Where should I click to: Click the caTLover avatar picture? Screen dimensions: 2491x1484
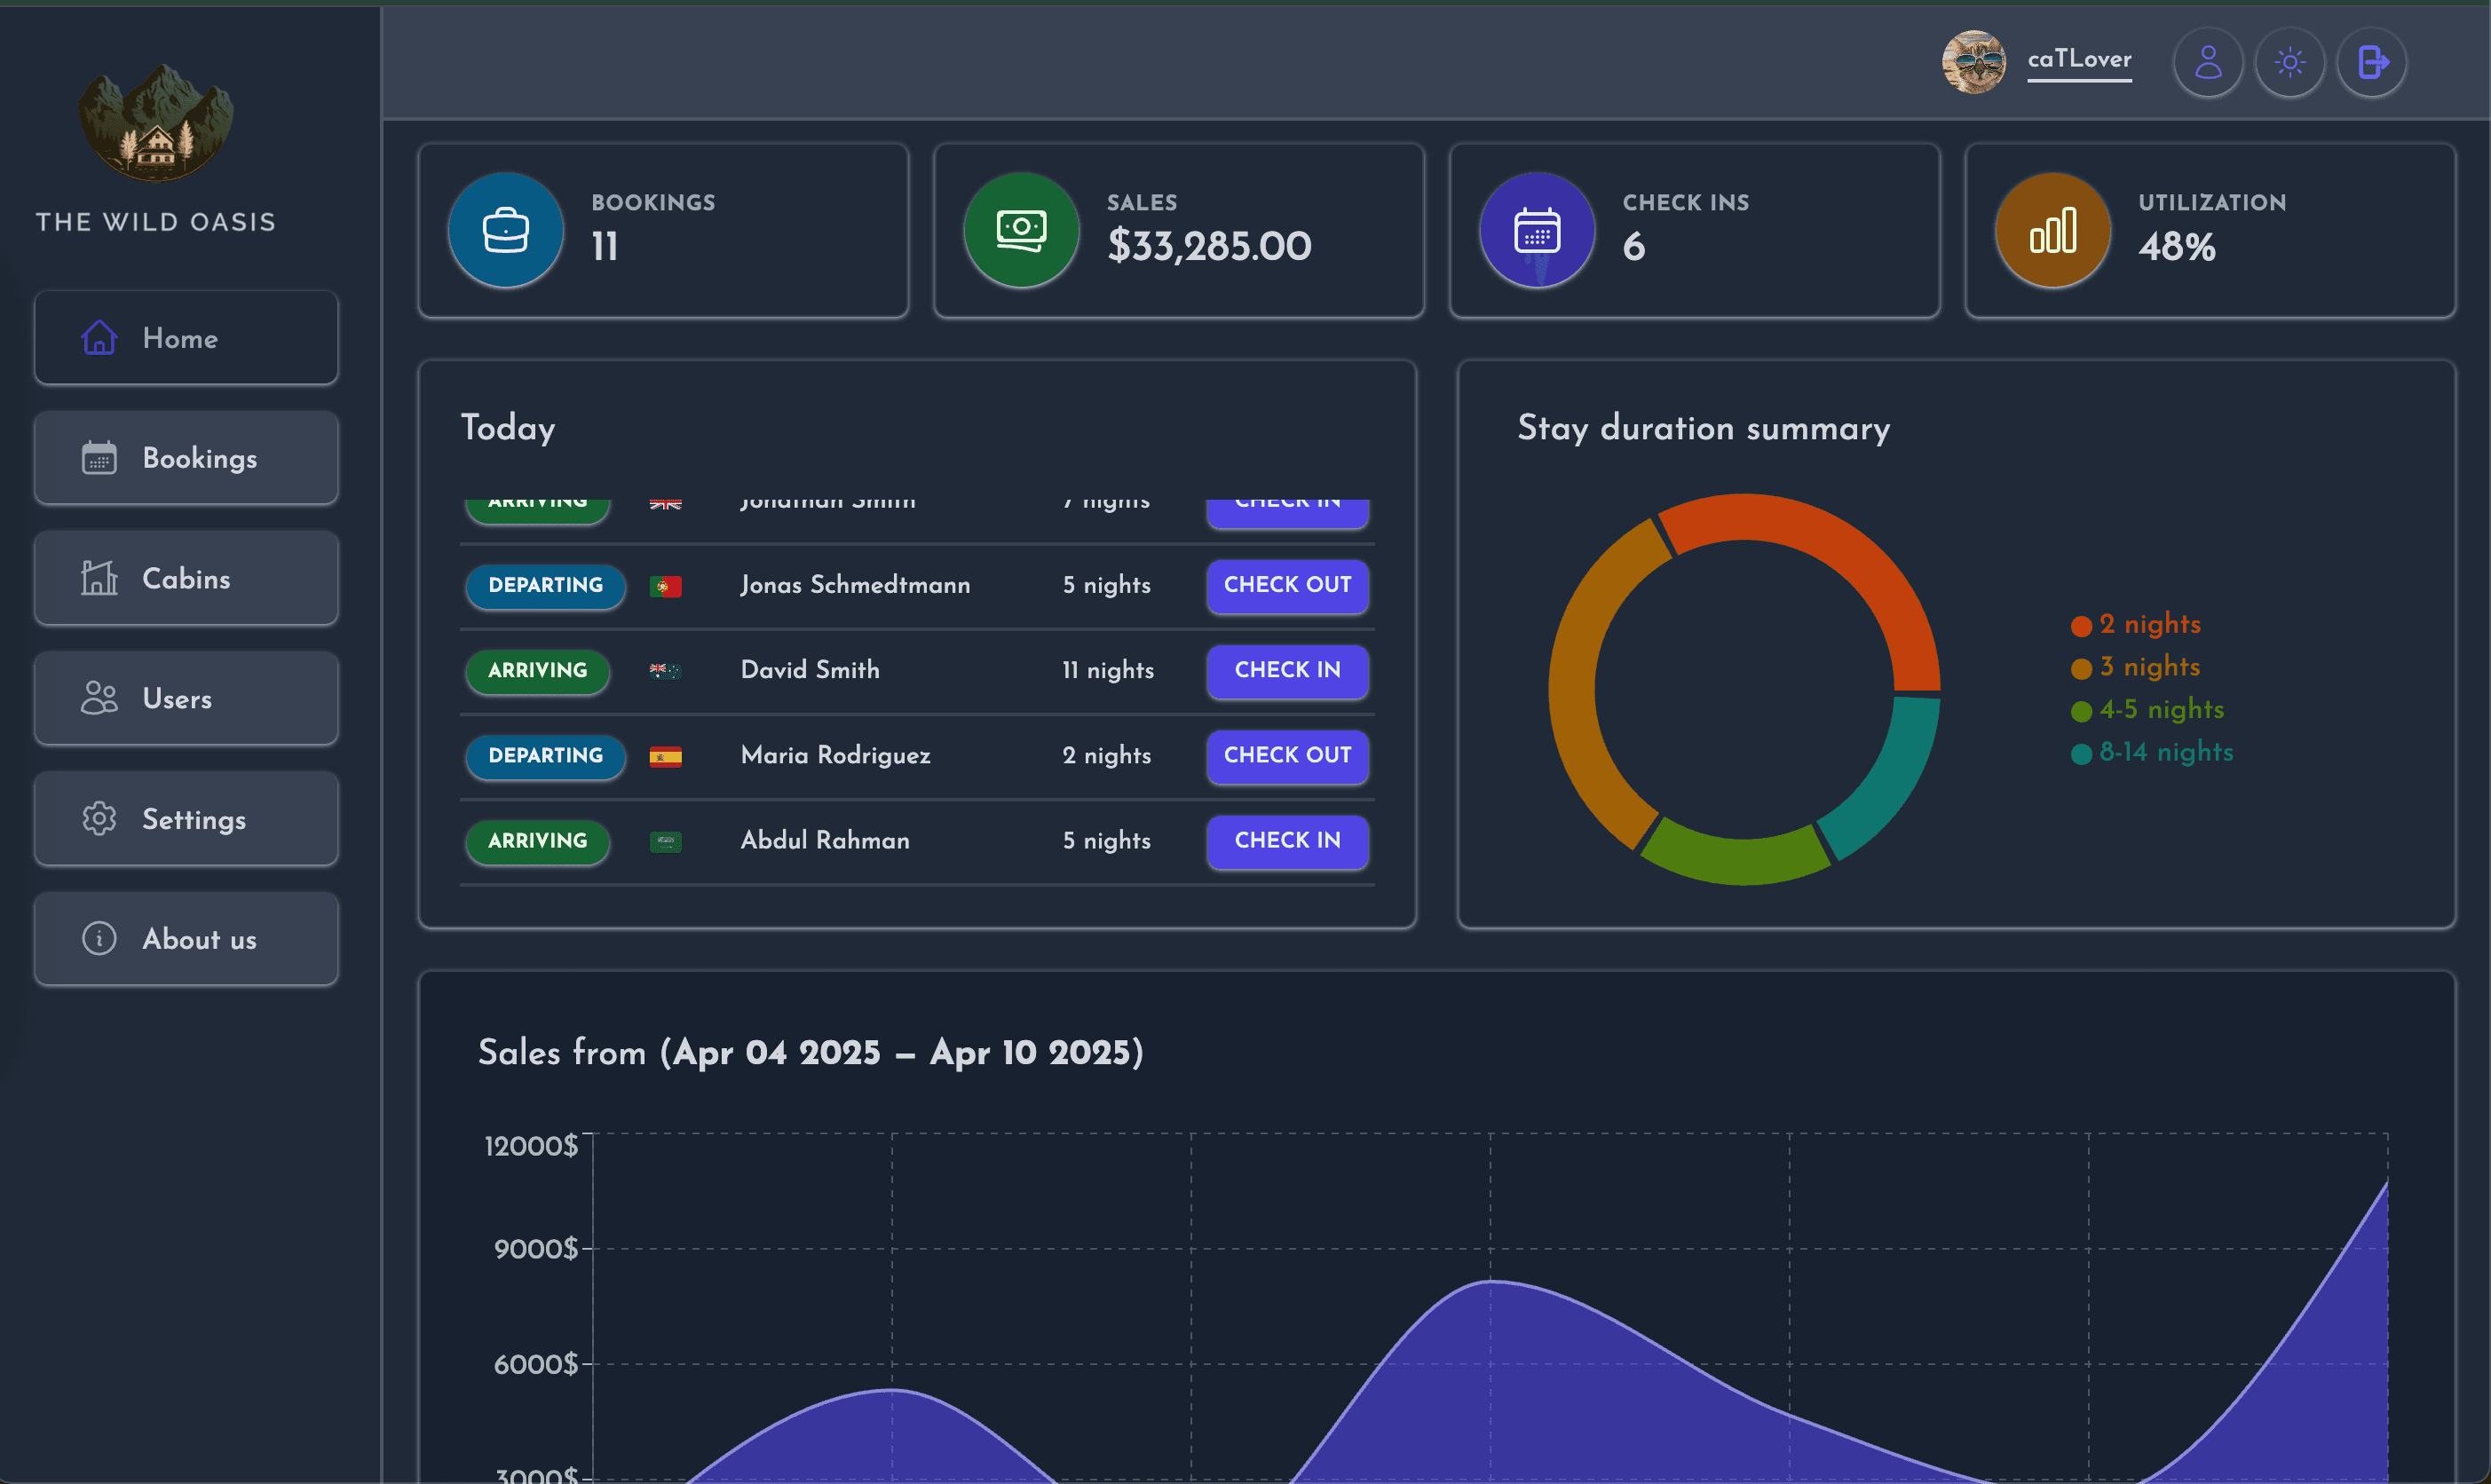pos(1973,62)
